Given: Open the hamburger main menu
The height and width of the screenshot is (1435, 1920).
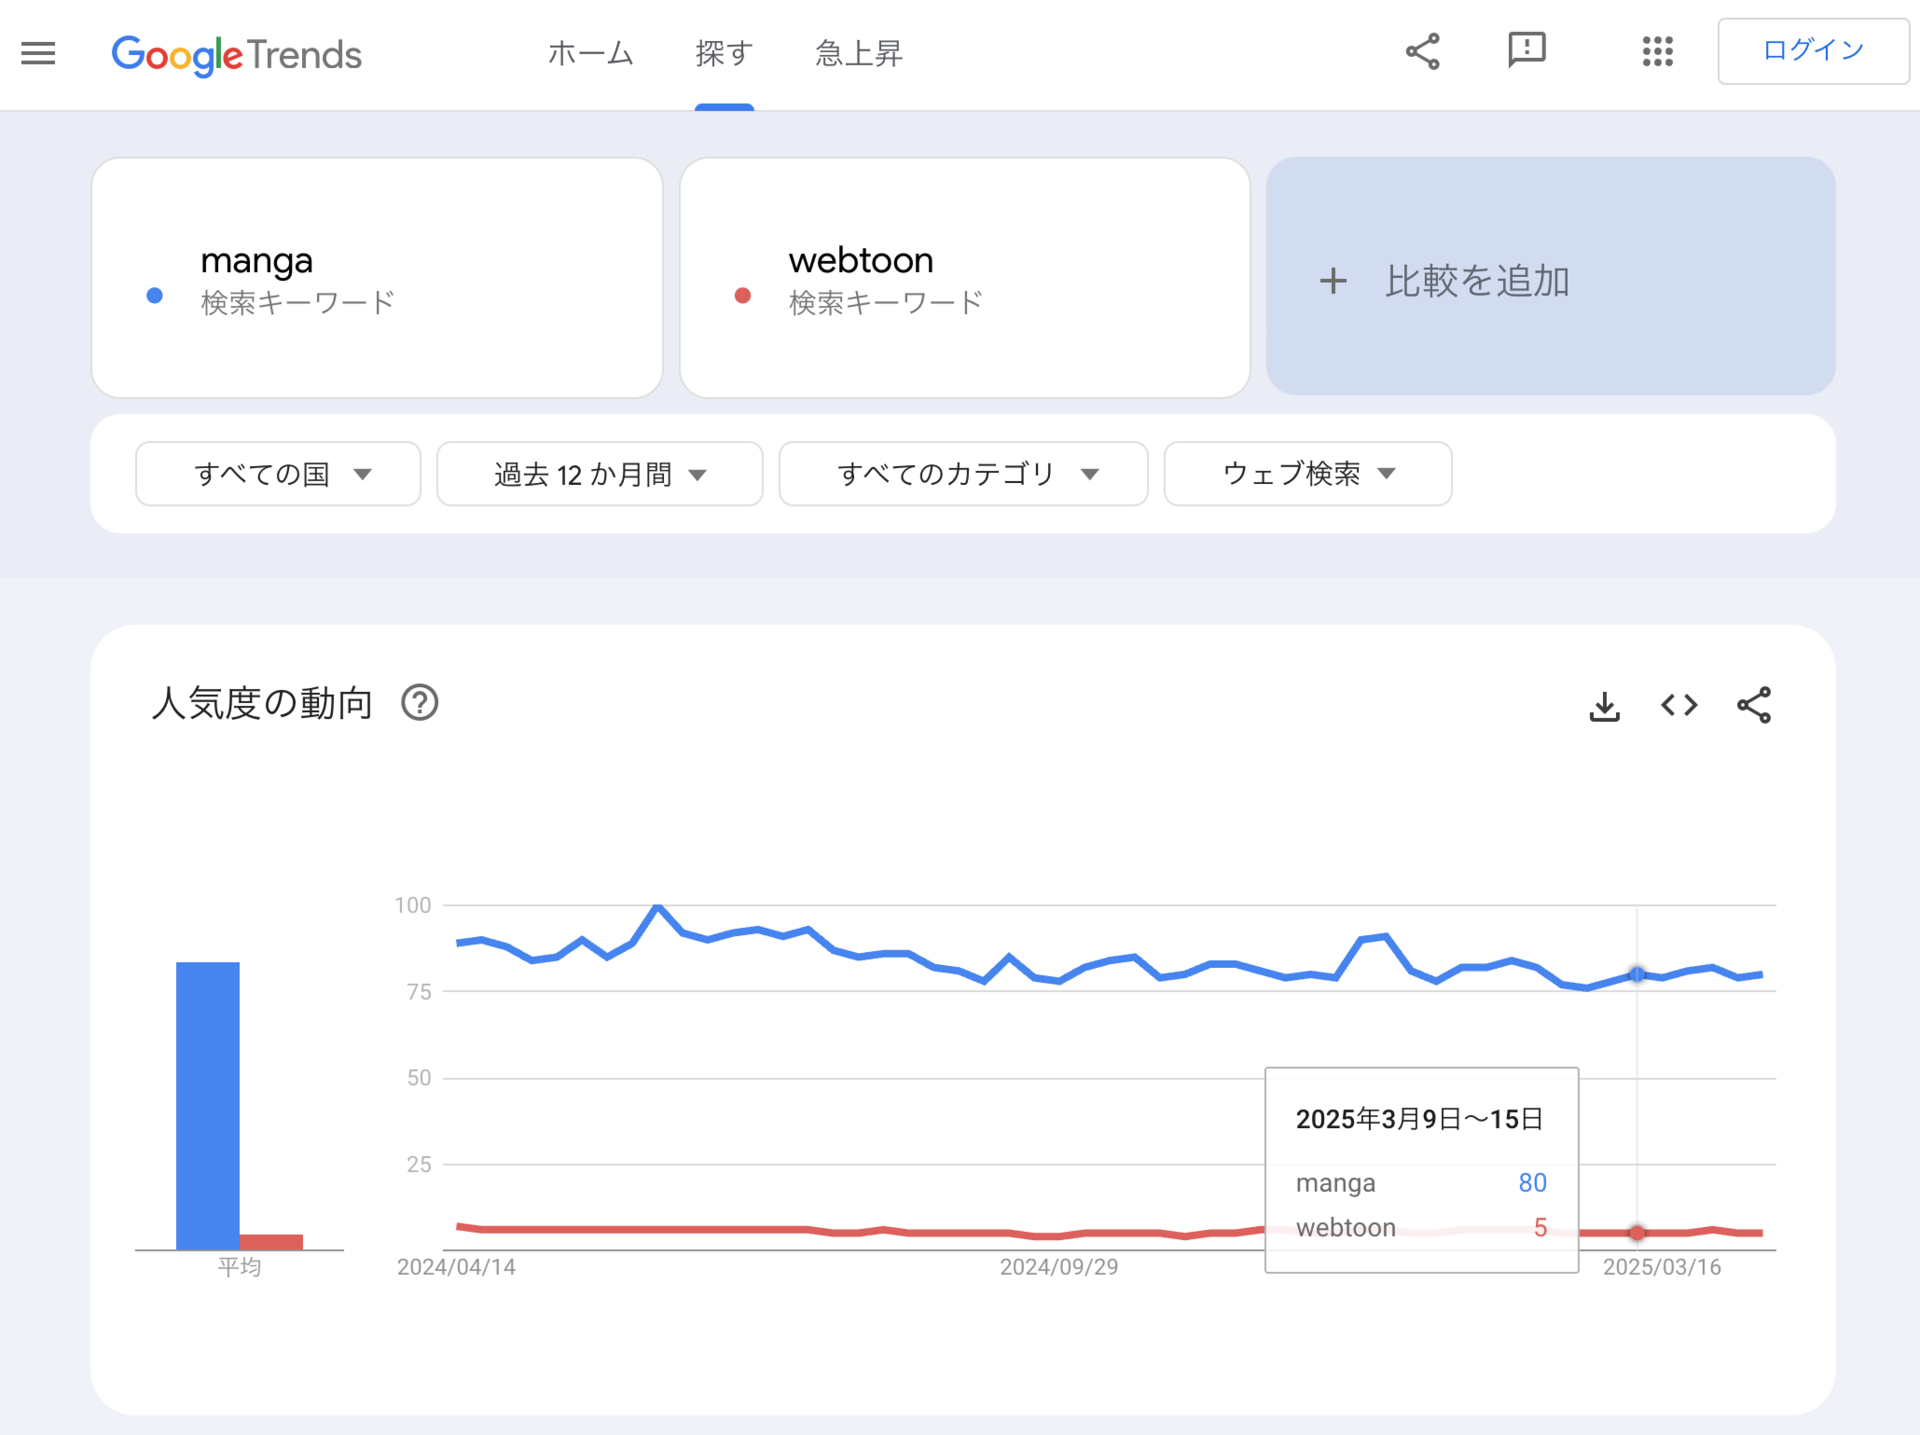Looking at the screenshot, I should (38, 53).
